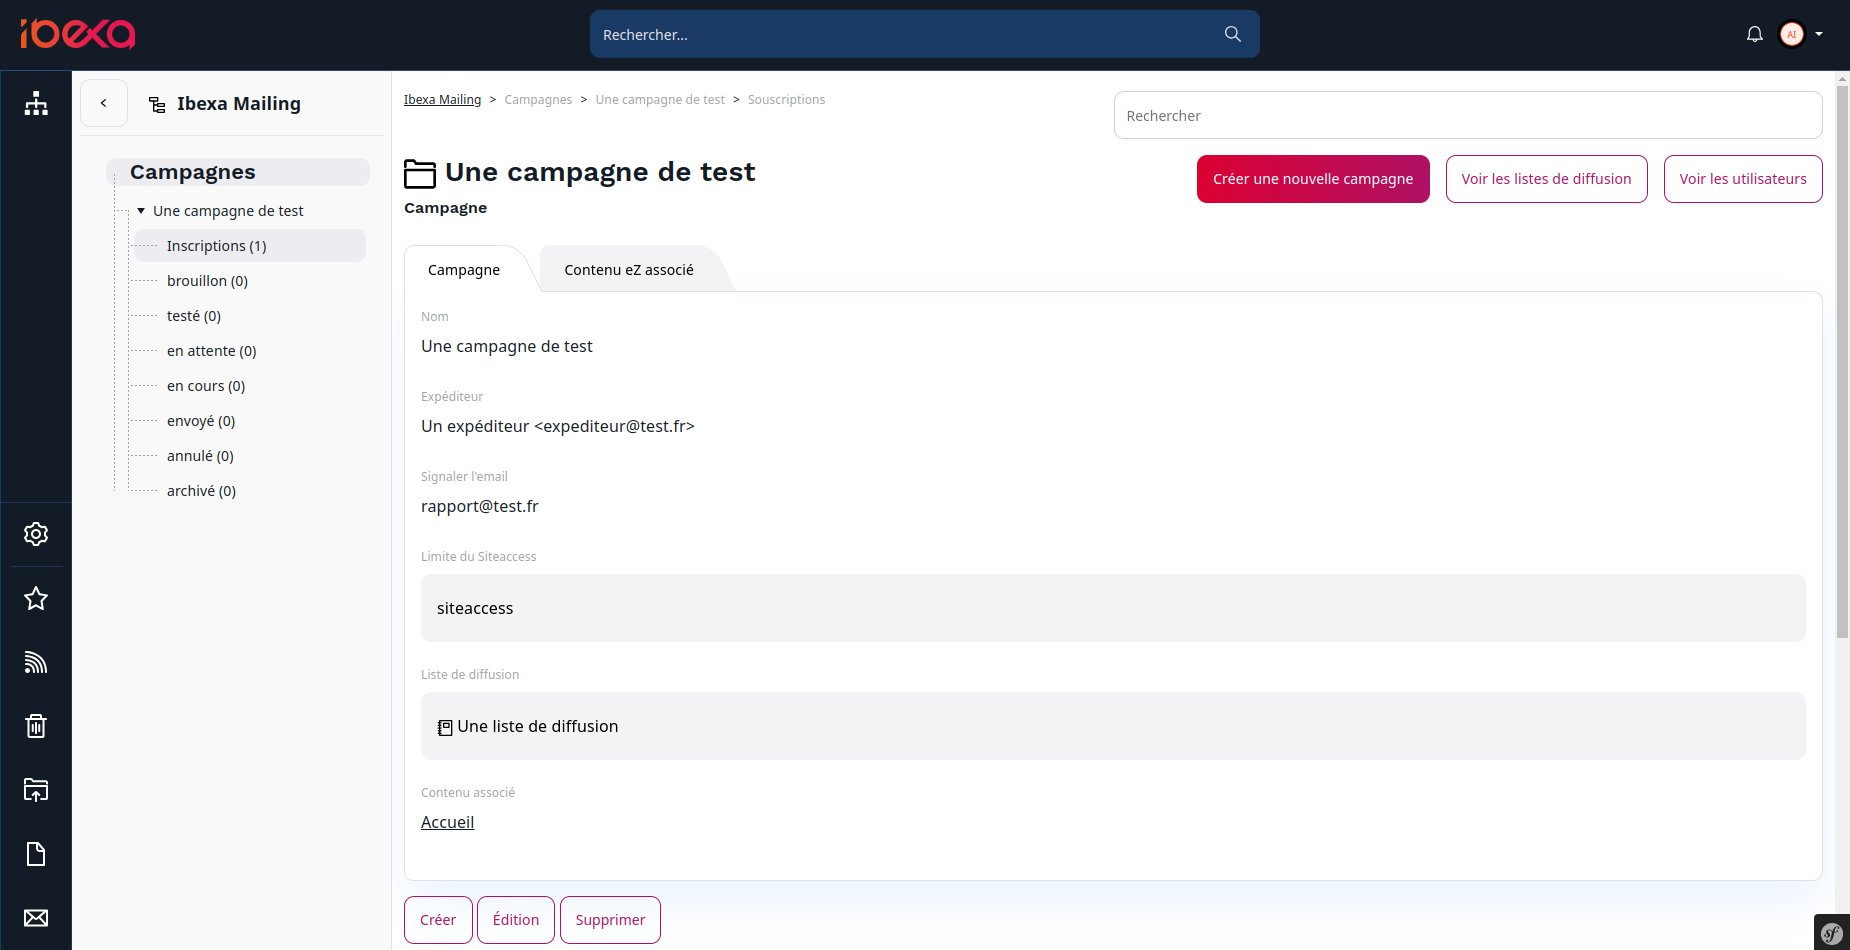Open the user profile dropdown arrow
Viewport: 1850px width, 950px height.
(x=1821, y=33)
